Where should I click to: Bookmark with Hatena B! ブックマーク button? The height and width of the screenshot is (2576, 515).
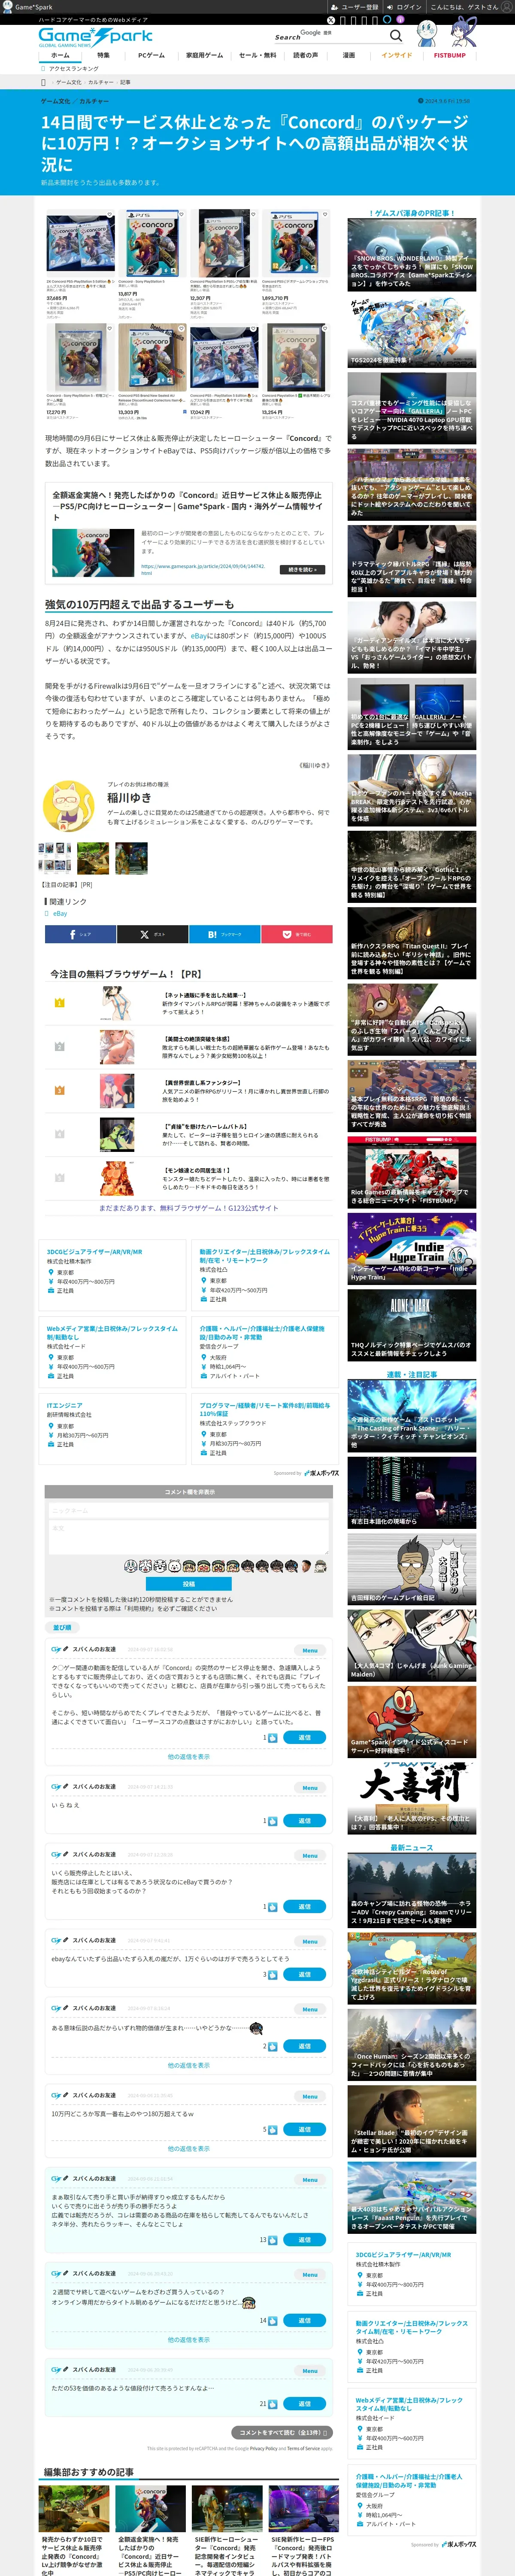click(224, 934)
